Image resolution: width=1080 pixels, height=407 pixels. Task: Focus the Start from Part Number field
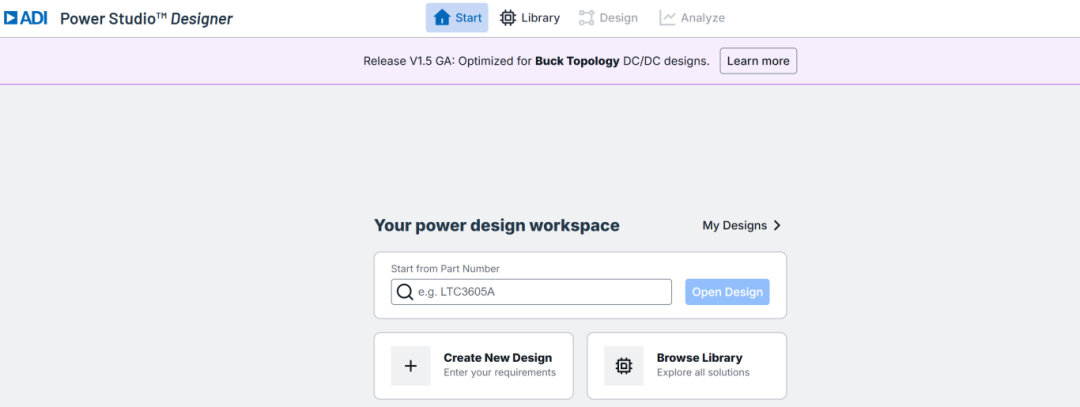click(x=531, y=292)
